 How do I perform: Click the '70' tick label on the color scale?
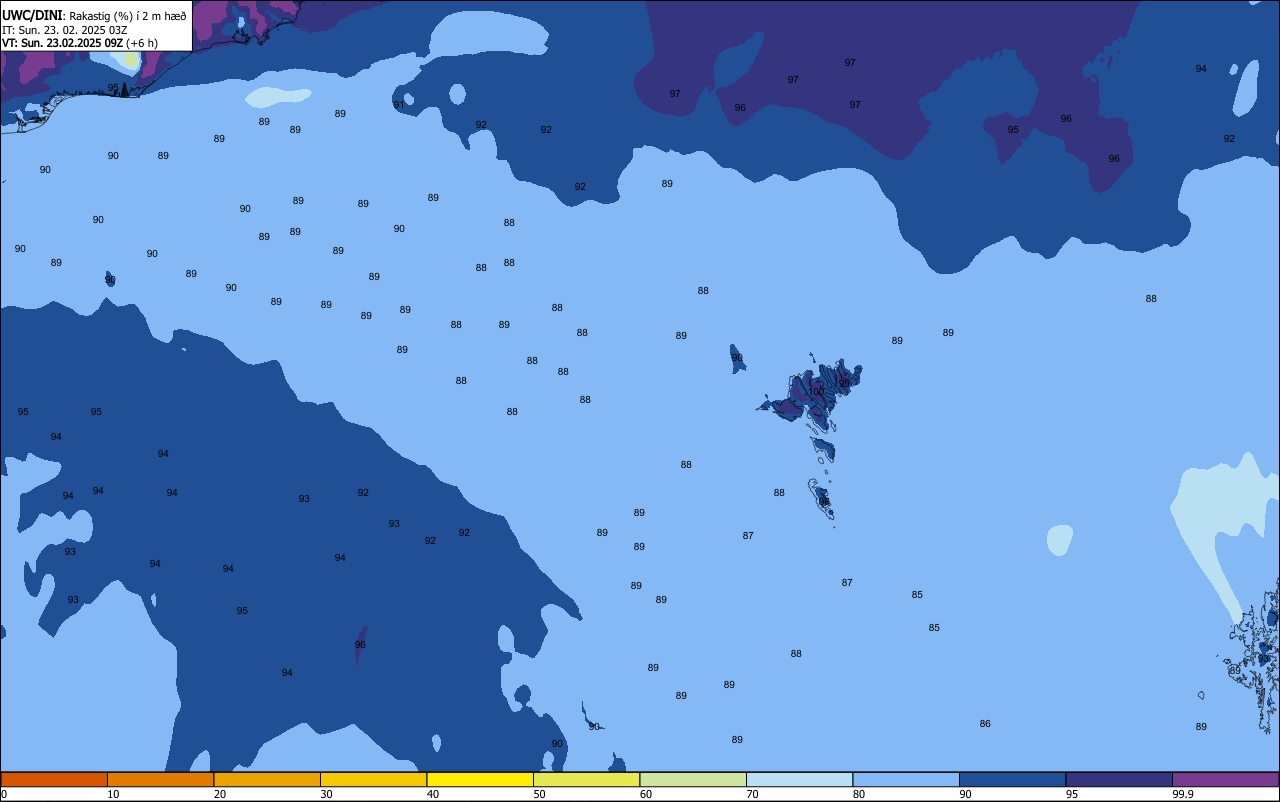[753, 794]
